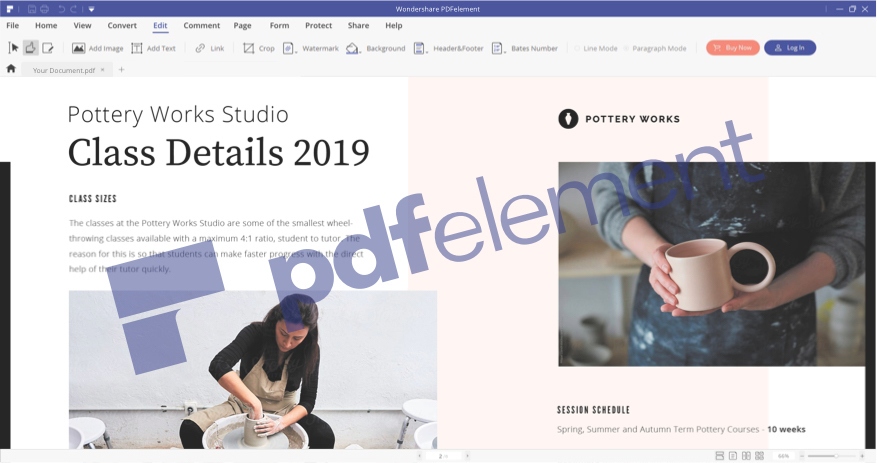This screenshot has height=463, width=877.
Task: Click the Add Text tool
Action: (153, 49)
